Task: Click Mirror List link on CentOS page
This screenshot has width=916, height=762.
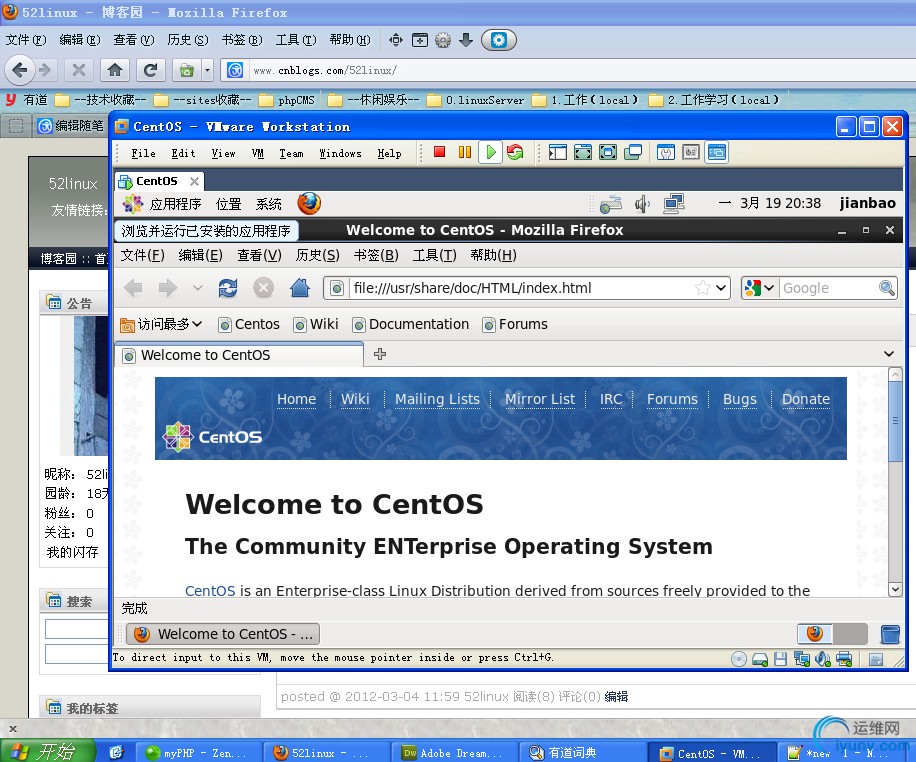Action: 540,399
